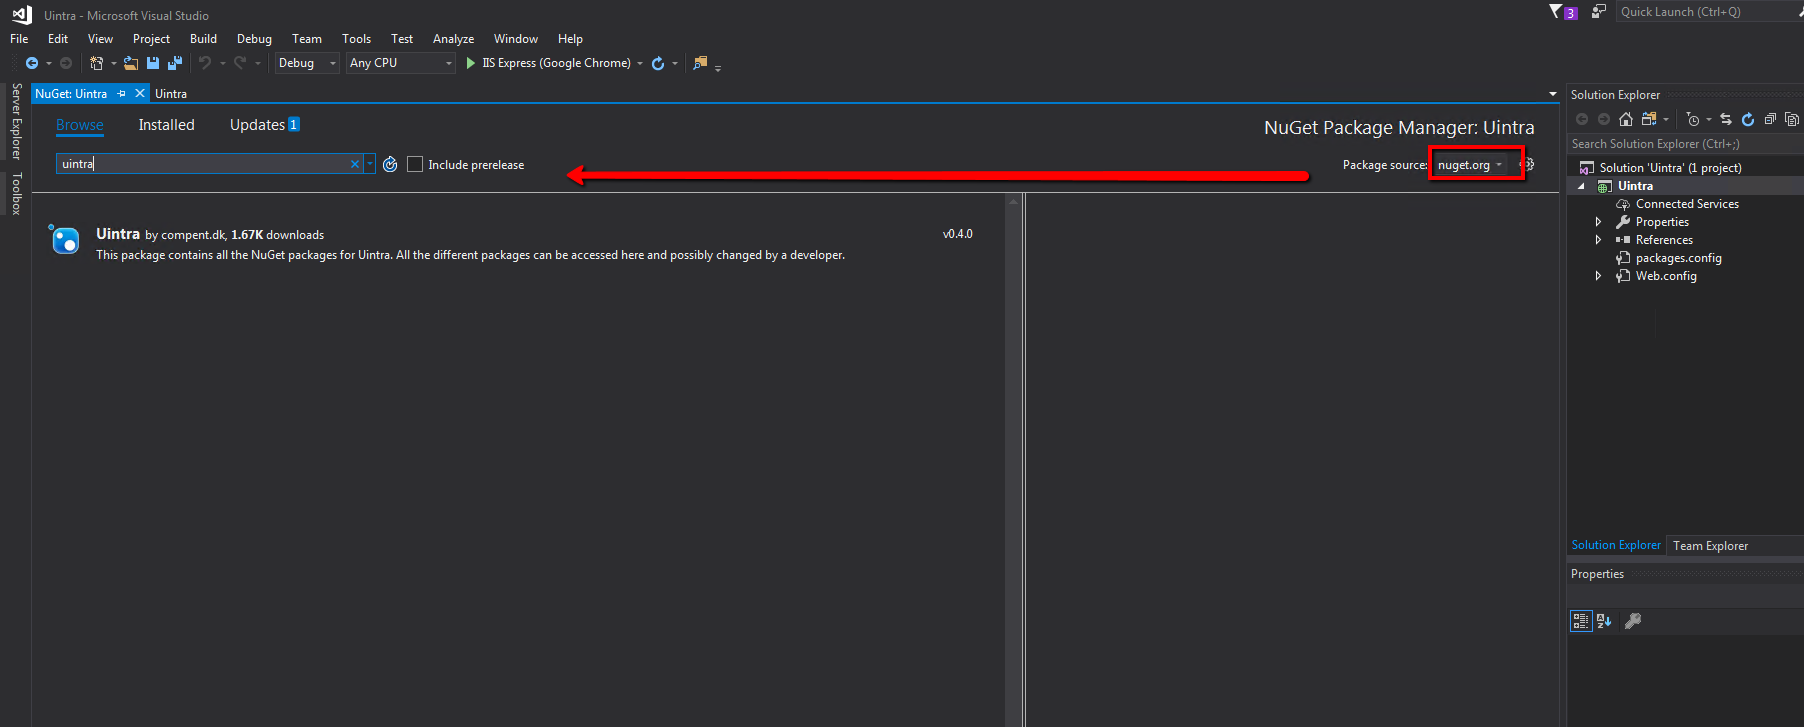Click the Search Solution Explorer field
The height and width of the screenshot is (727, 1804).
(1685, 144)
